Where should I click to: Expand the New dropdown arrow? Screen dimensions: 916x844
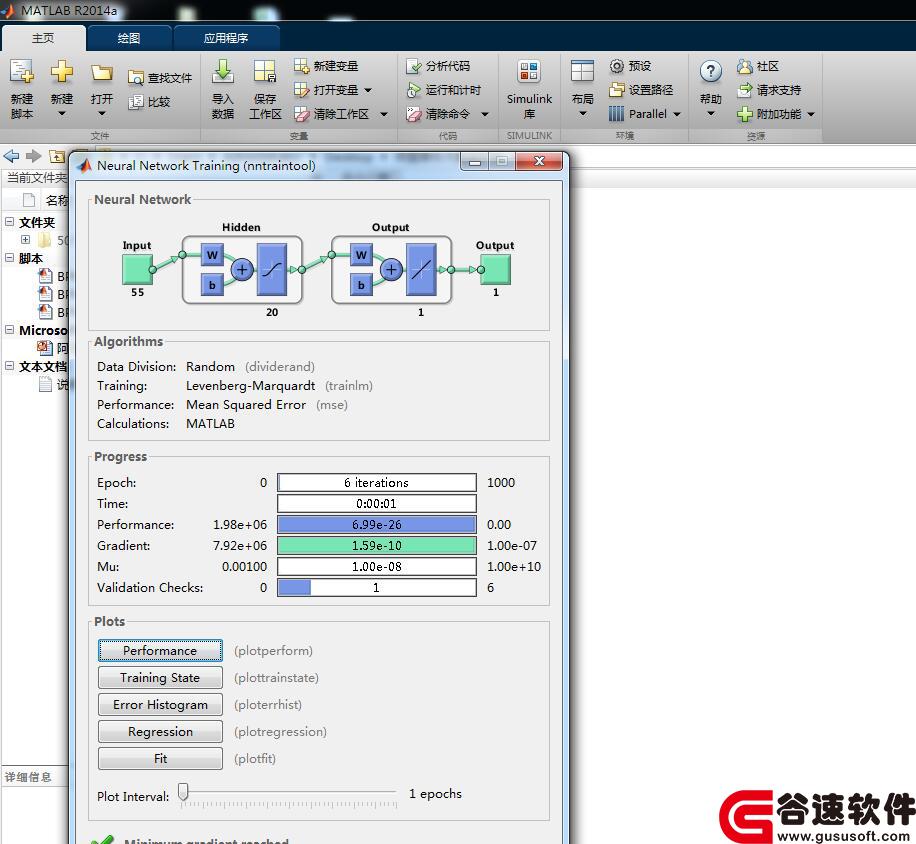tap(61, 114)
